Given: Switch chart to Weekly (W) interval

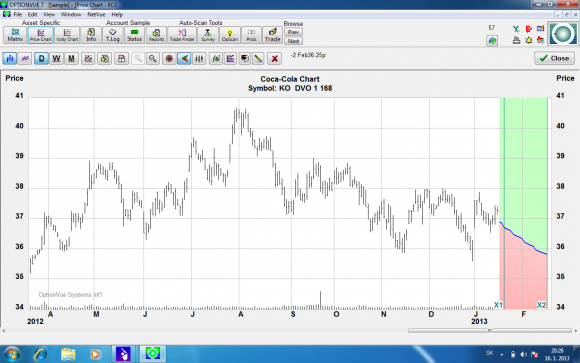Looking at the screenshot, I should click(56, 58).
